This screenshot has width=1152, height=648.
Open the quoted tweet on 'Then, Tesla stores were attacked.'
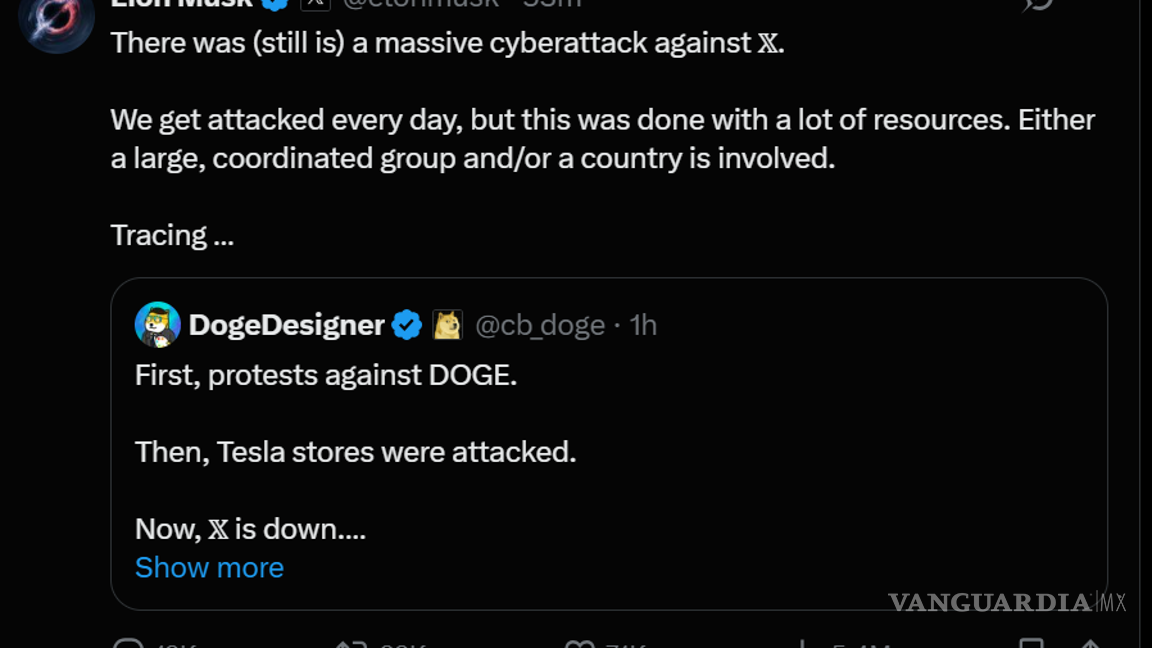(355, 452)
